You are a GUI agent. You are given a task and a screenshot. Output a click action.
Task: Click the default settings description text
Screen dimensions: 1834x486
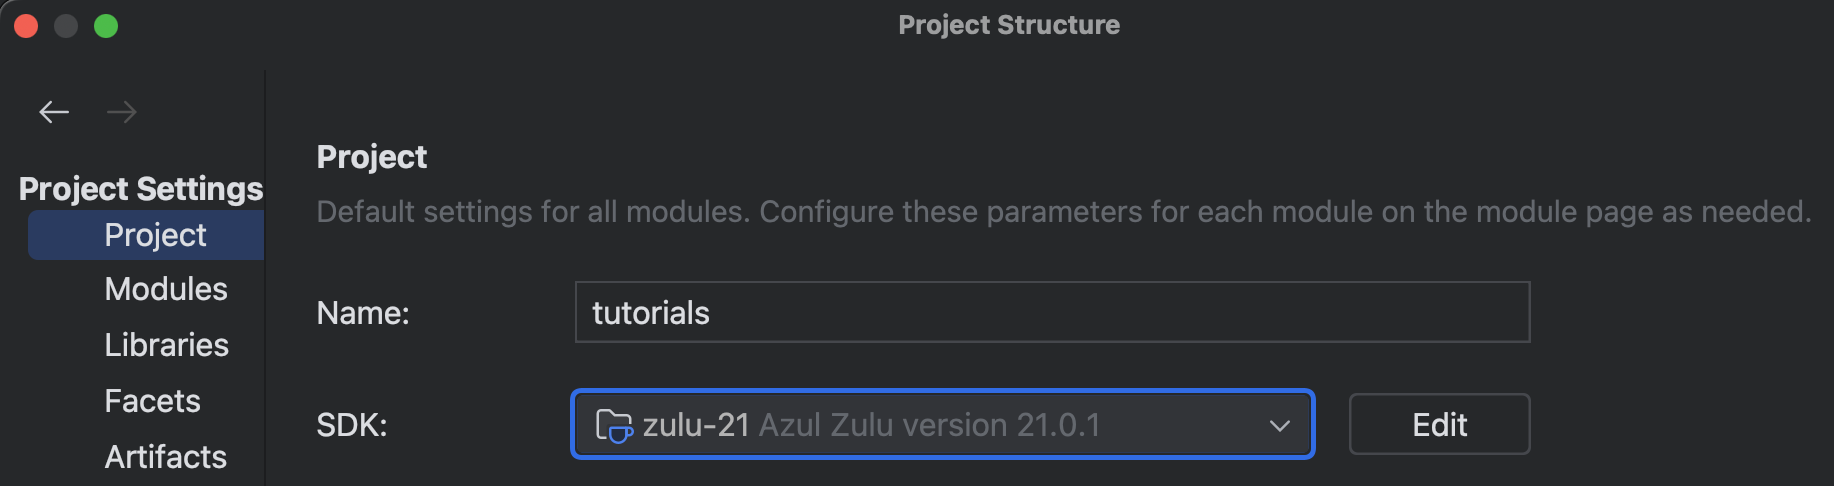coord(1064,212)
